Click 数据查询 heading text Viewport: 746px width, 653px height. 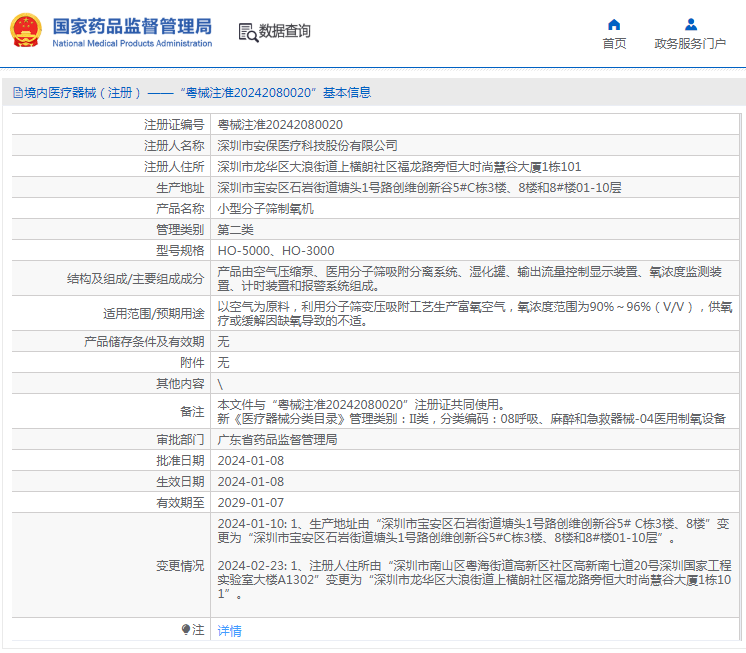tap(285, 31)
